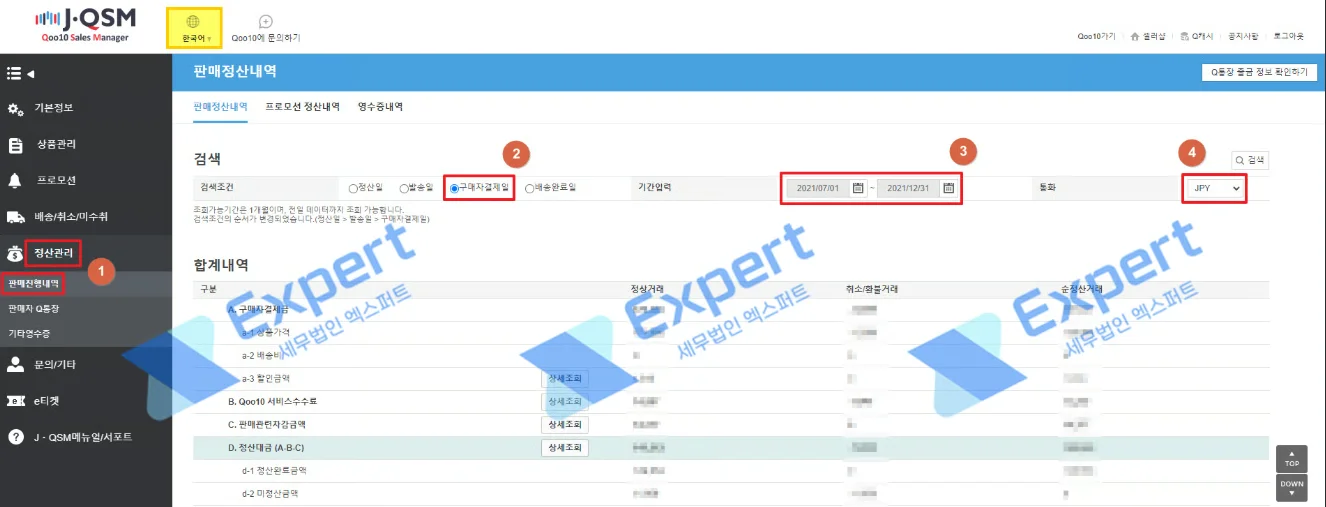The height and width of the screenshot is (507, 1326).
Task: Click the home icon beside 셀러샵
Action: [1135, 36]
